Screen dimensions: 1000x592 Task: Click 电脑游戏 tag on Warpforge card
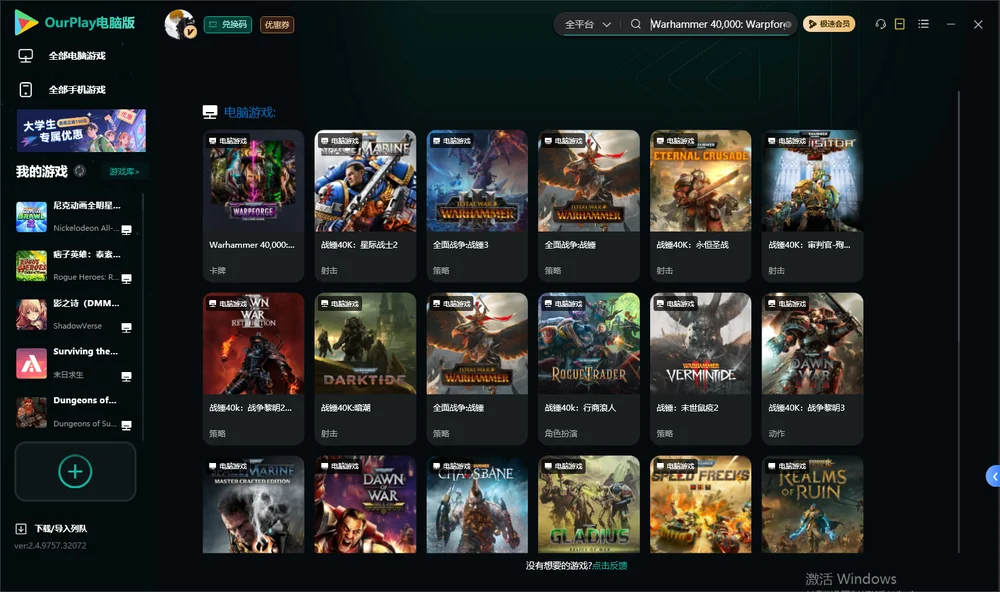(228, 140)
